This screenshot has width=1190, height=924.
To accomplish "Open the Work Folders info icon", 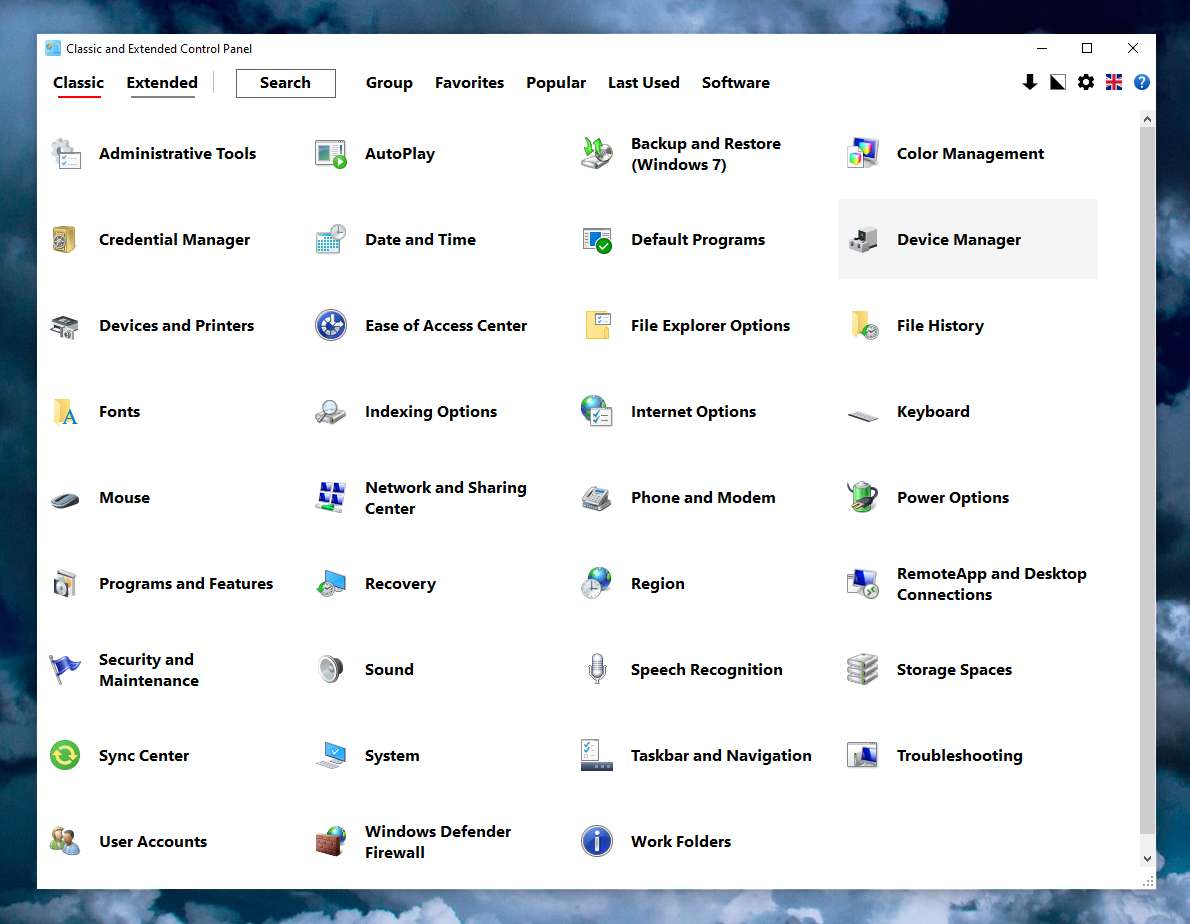I will click(597, 841).
